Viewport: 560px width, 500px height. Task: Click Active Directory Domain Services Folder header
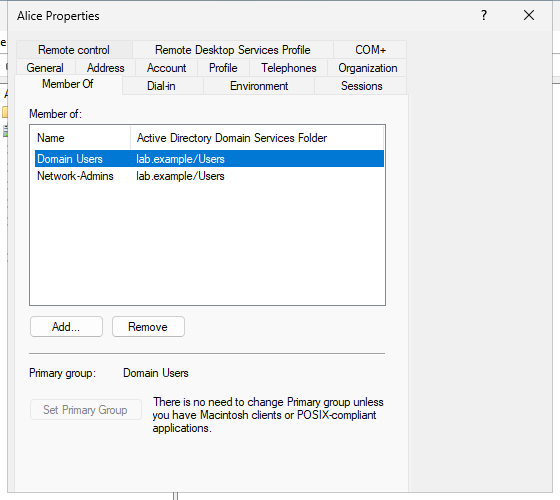[257, 138]
